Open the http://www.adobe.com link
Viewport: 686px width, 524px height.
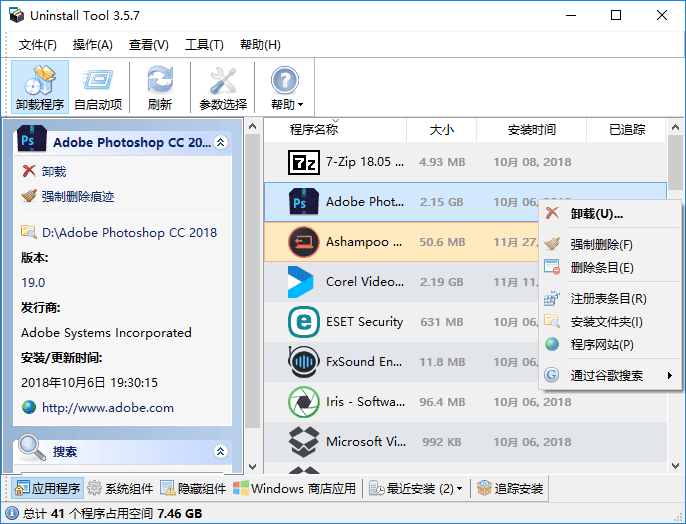[x=108, y=408]
